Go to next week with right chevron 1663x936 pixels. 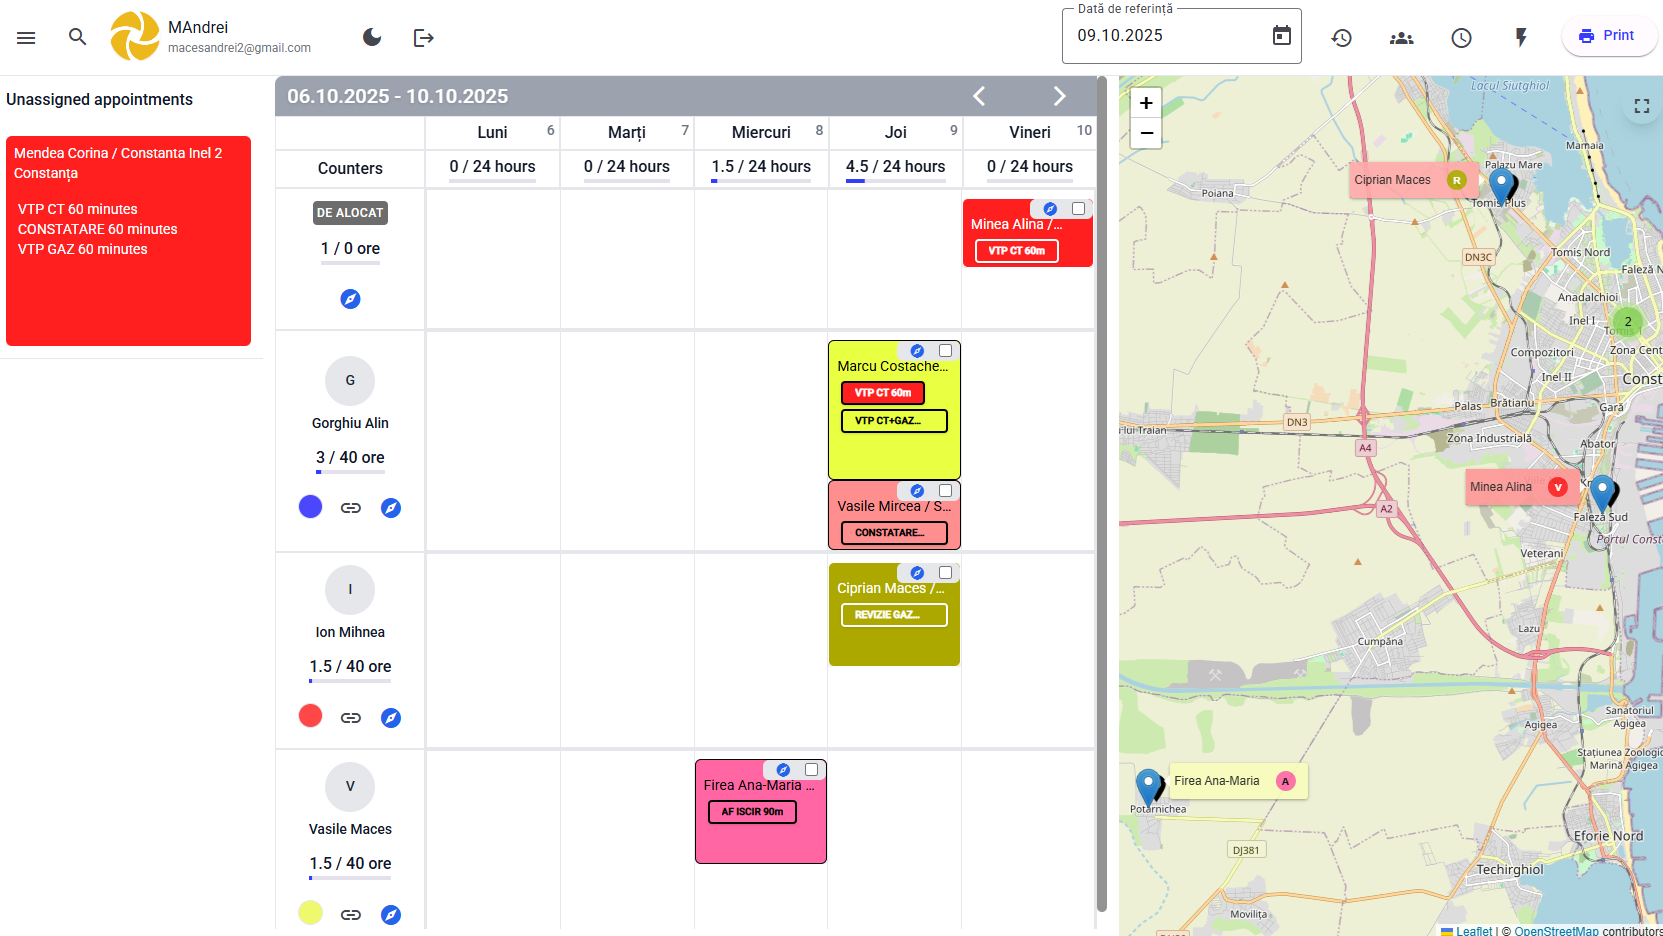1059,96
